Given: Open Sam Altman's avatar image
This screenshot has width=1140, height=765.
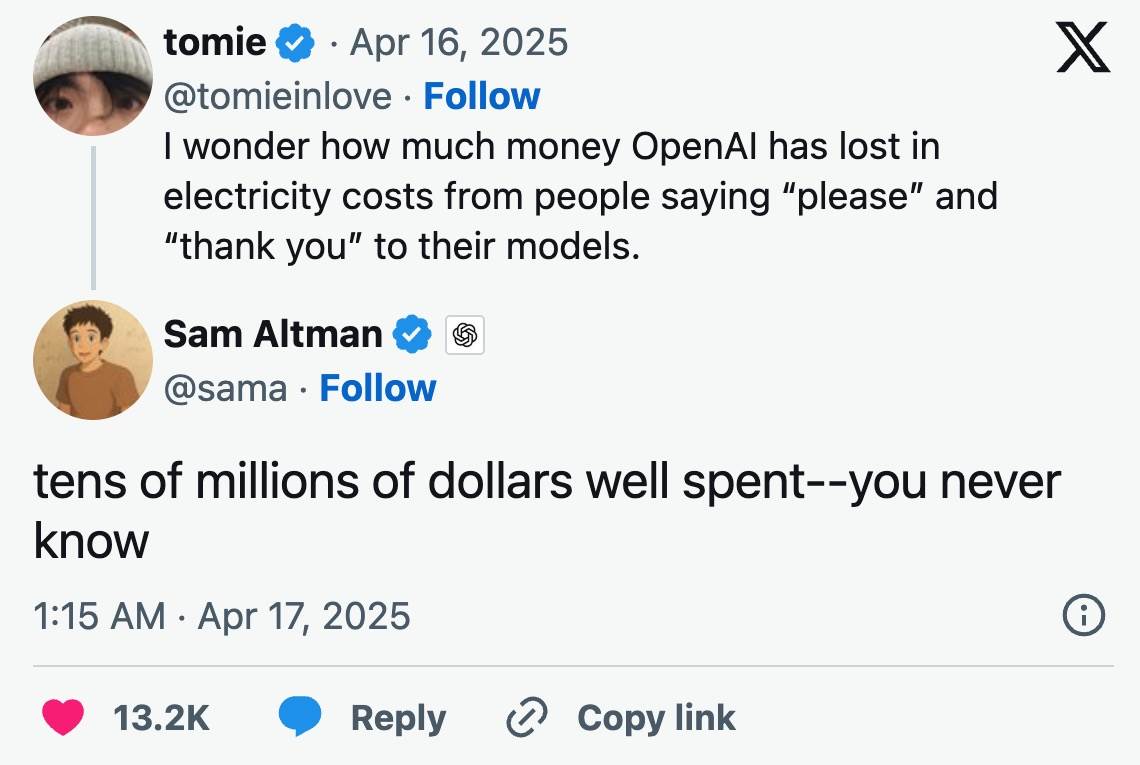Looking at the screenshot, I should coord(93,360).
